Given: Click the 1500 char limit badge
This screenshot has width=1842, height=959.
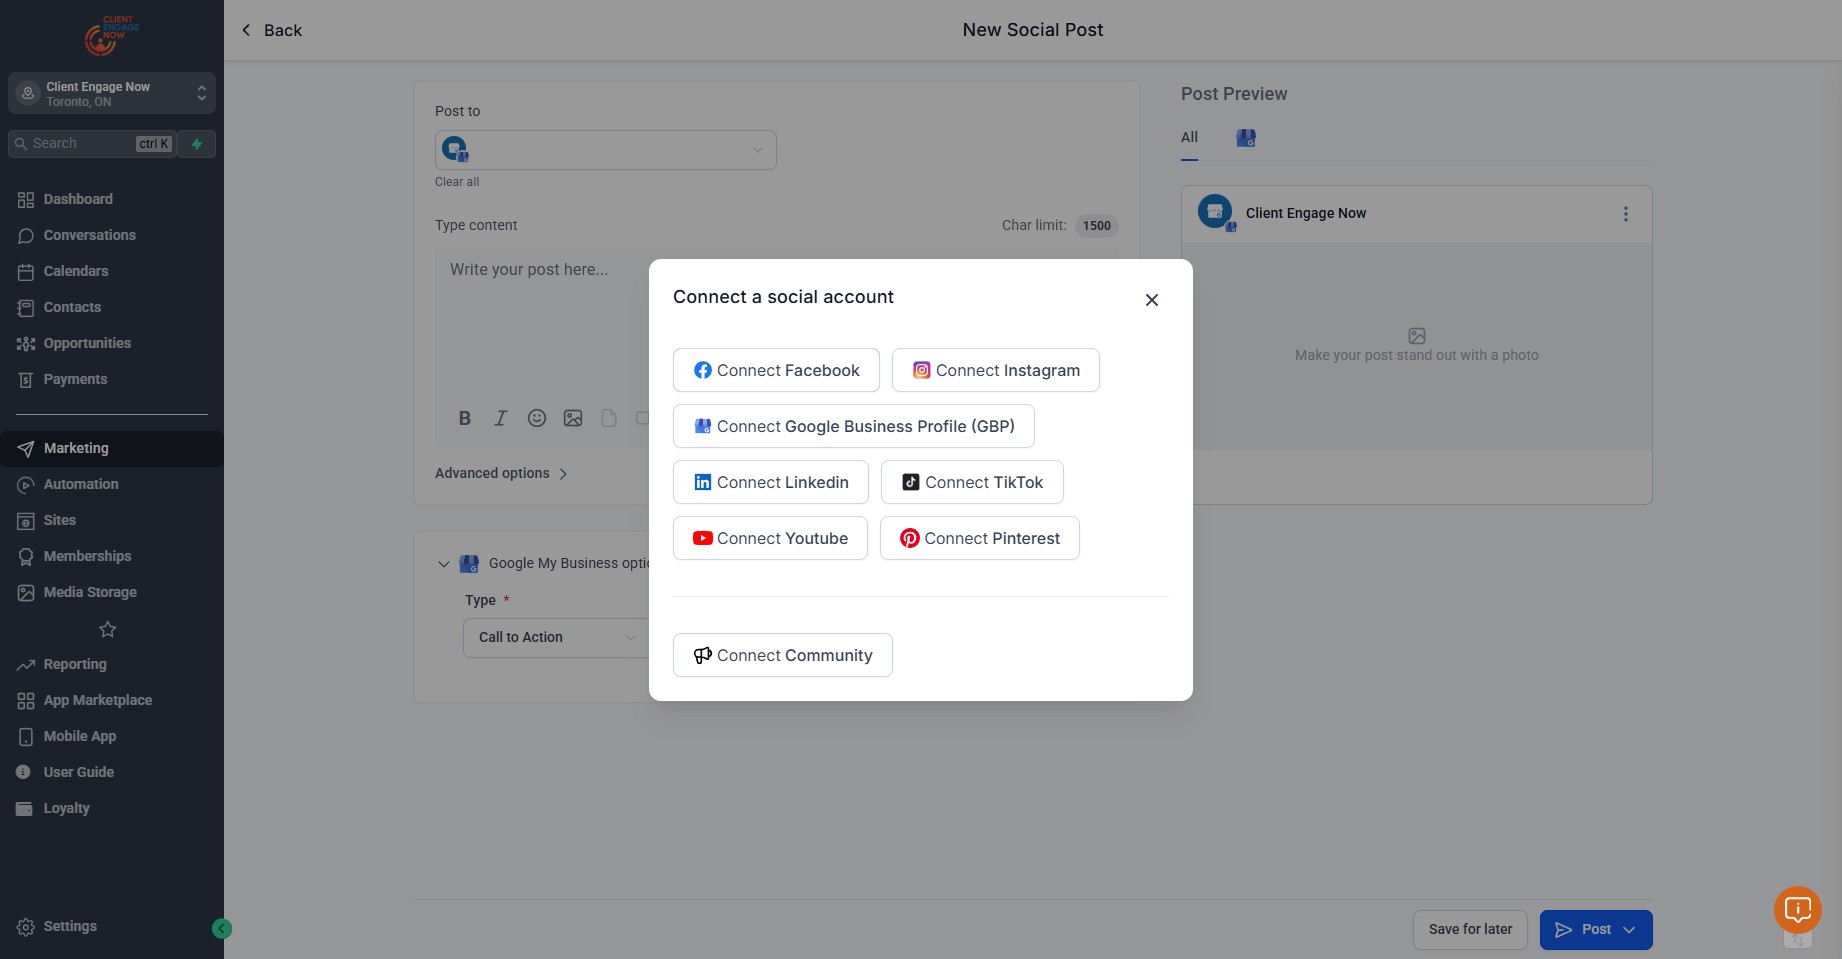Looking at the screenshot, I should 1097,226.
